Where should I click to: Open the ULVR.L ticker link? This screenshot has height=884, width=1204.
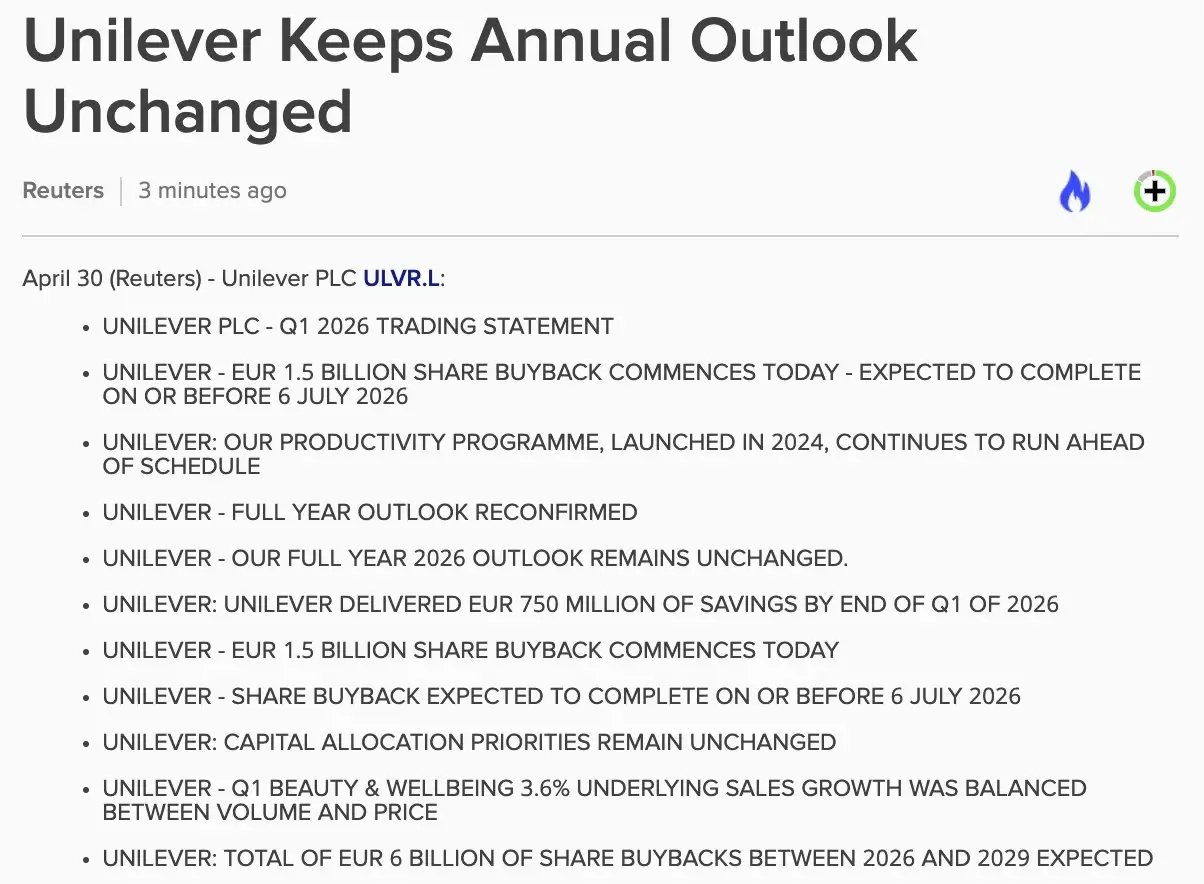click(x=401, y=278)
